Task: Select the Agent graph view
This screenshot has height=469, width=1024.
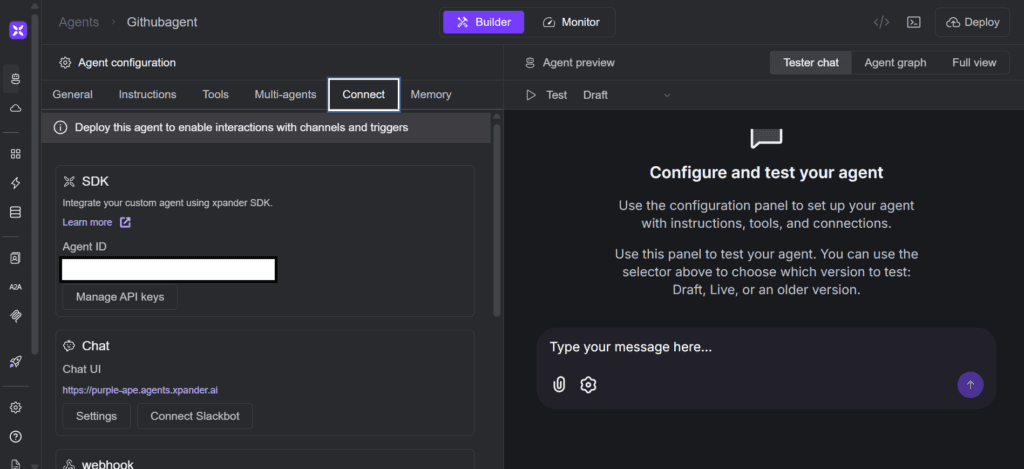Action: point(895,63)
